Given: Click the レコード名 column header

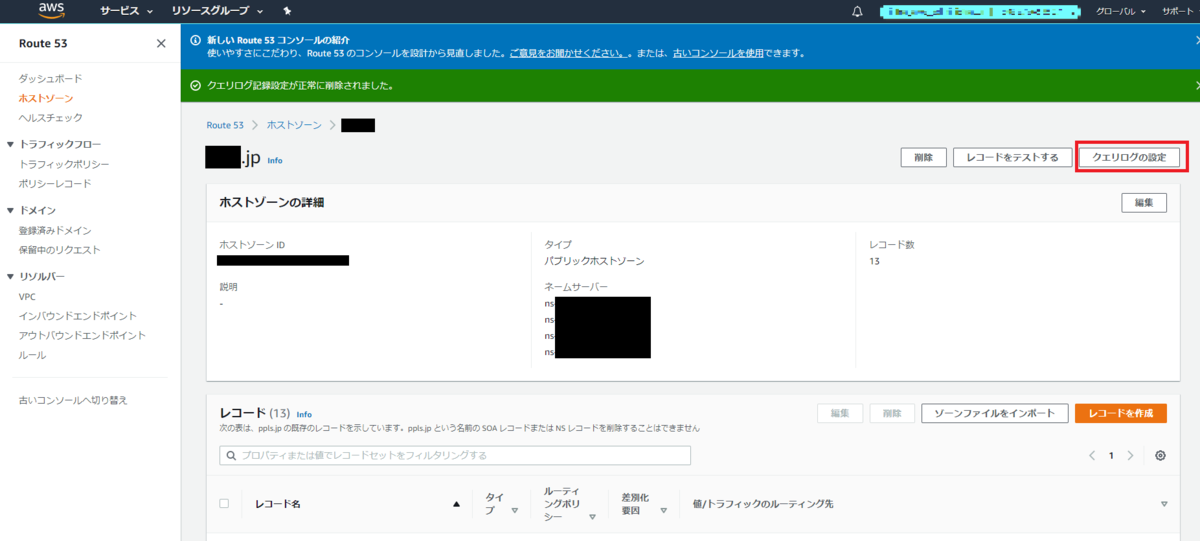Looking at the screenshot, I should pyautogui.click(x=278, y=504).
